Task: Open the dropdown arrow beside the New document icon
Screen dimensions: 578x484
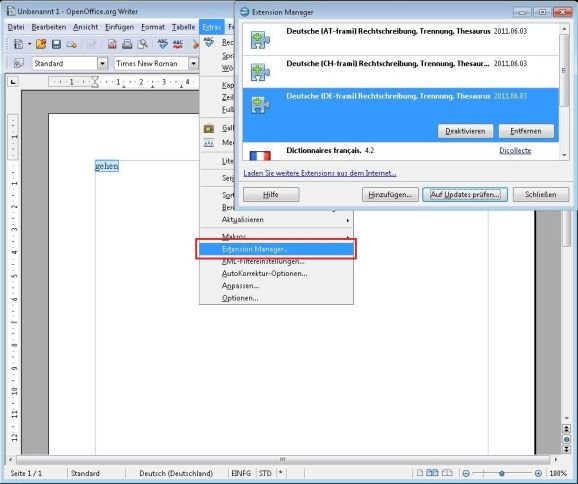Action: 29,44
